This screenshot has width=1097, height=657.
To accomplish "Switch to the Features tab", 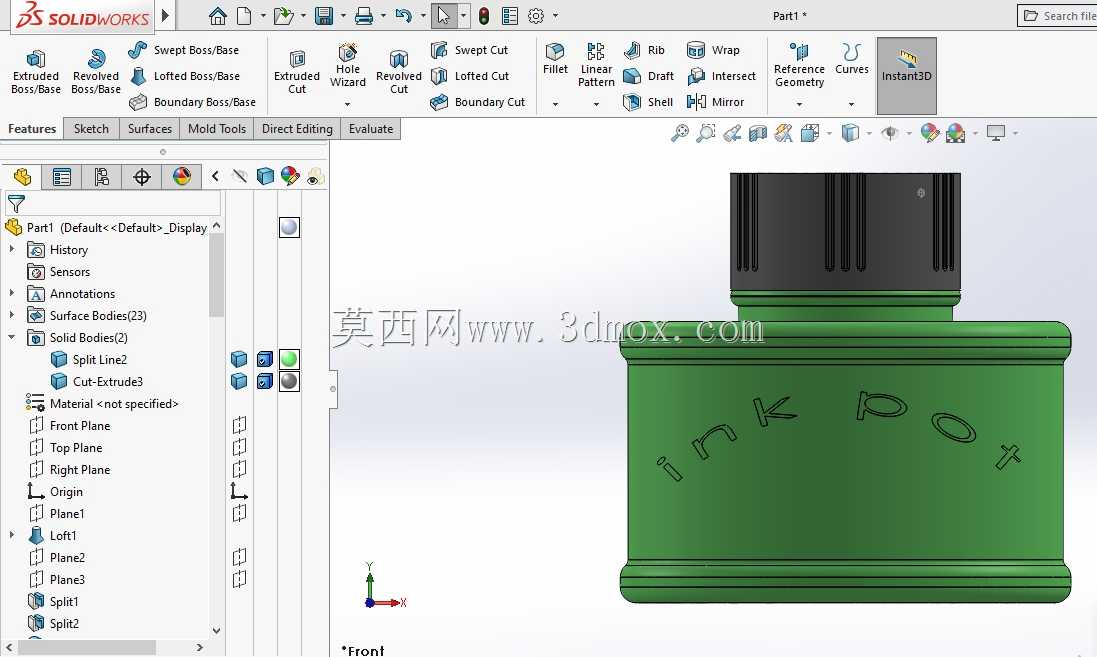I will [32, 129].
